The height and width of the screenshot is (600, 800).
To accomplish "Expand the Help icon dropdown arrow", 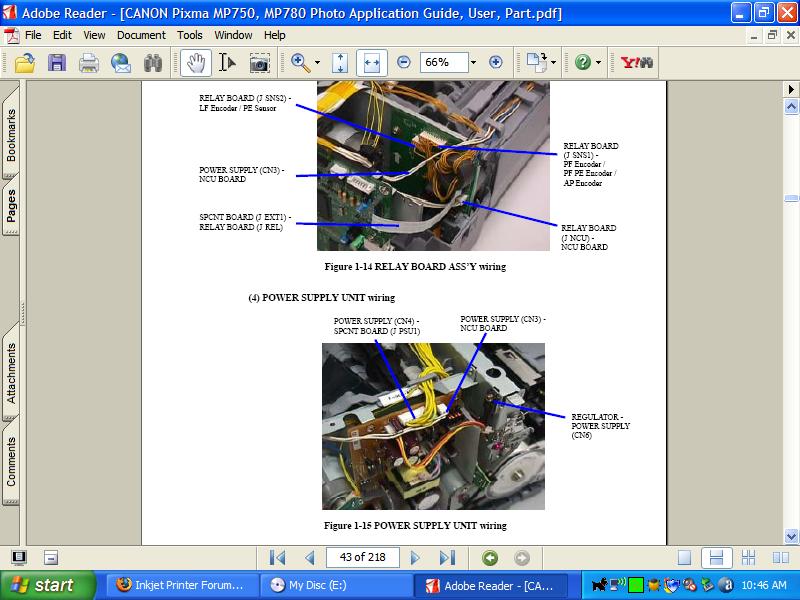I will click(x=598, y=63).
